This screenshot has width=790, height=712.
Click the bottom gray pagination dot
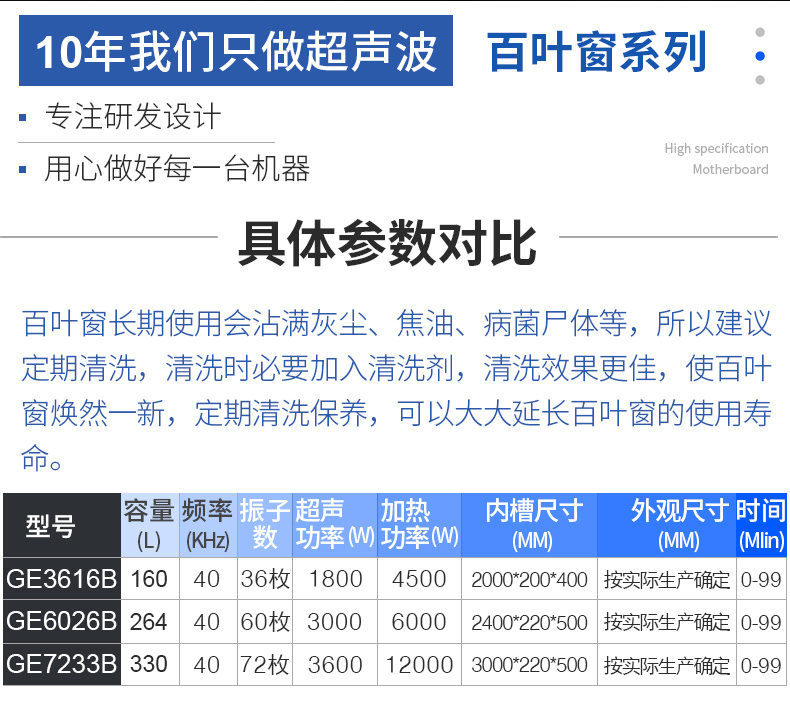tap(760, 80)
